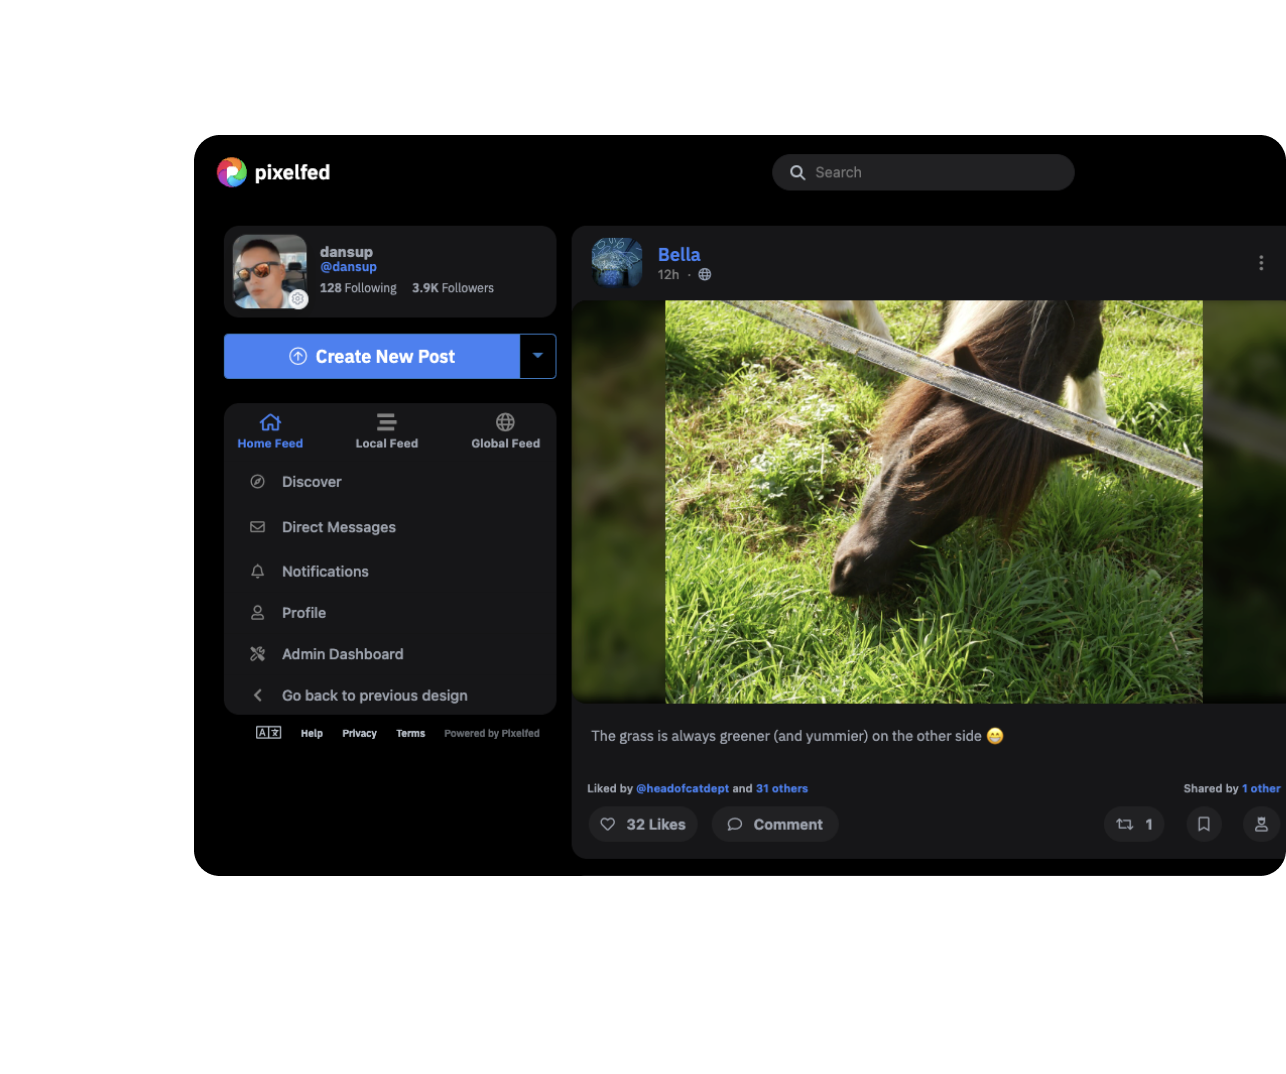The width and height of the screenshot is (1286, 1074).
Task: View the 31 others who liked
Action: tap(782, 789)
